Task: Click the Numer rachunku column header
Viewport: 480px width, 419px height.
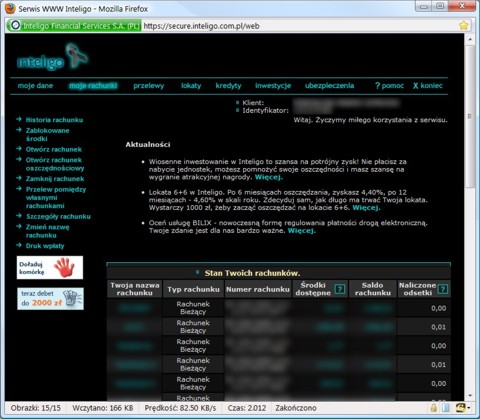Action: 258,289
